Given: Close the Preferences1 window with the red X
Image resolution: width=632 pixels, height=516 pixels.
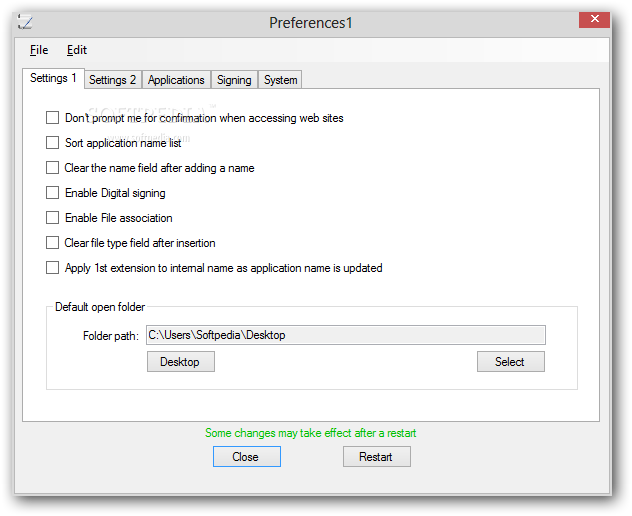Looking at the screenshot, I should (x=594, y=19).
